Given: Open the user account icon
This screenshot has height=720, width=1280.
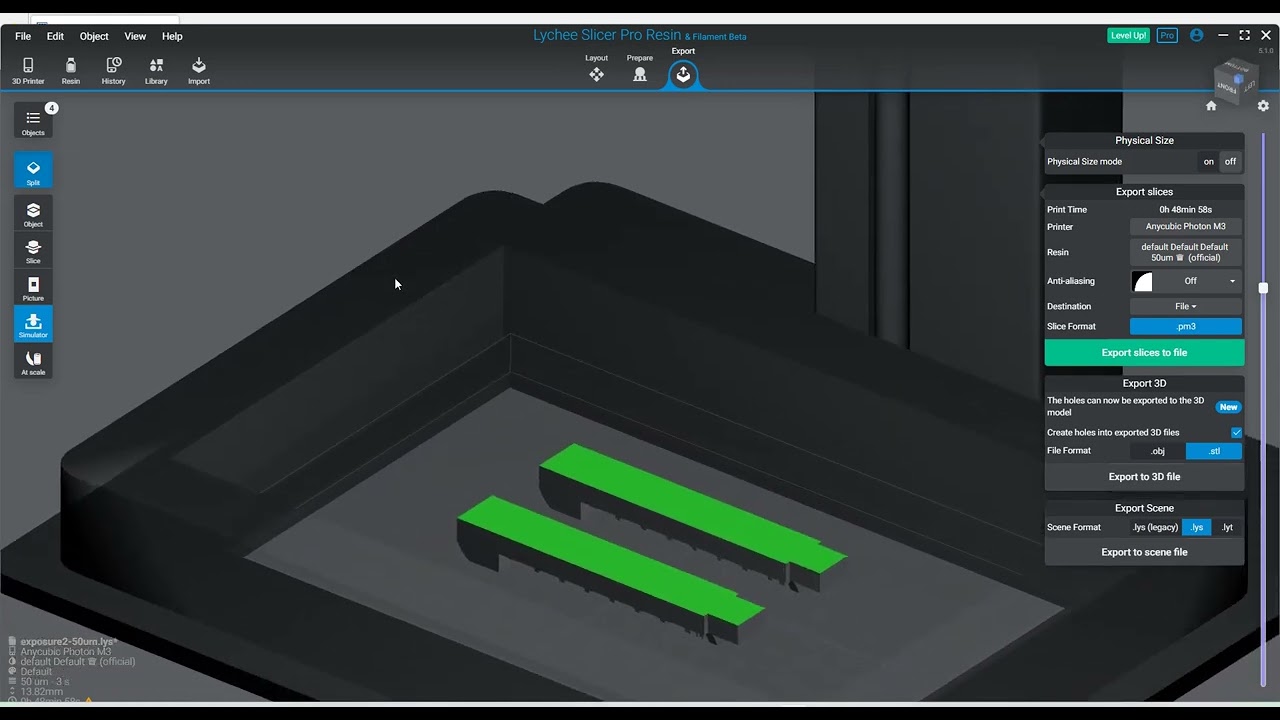Looking at the screenshot, I should click(1197, 35).
